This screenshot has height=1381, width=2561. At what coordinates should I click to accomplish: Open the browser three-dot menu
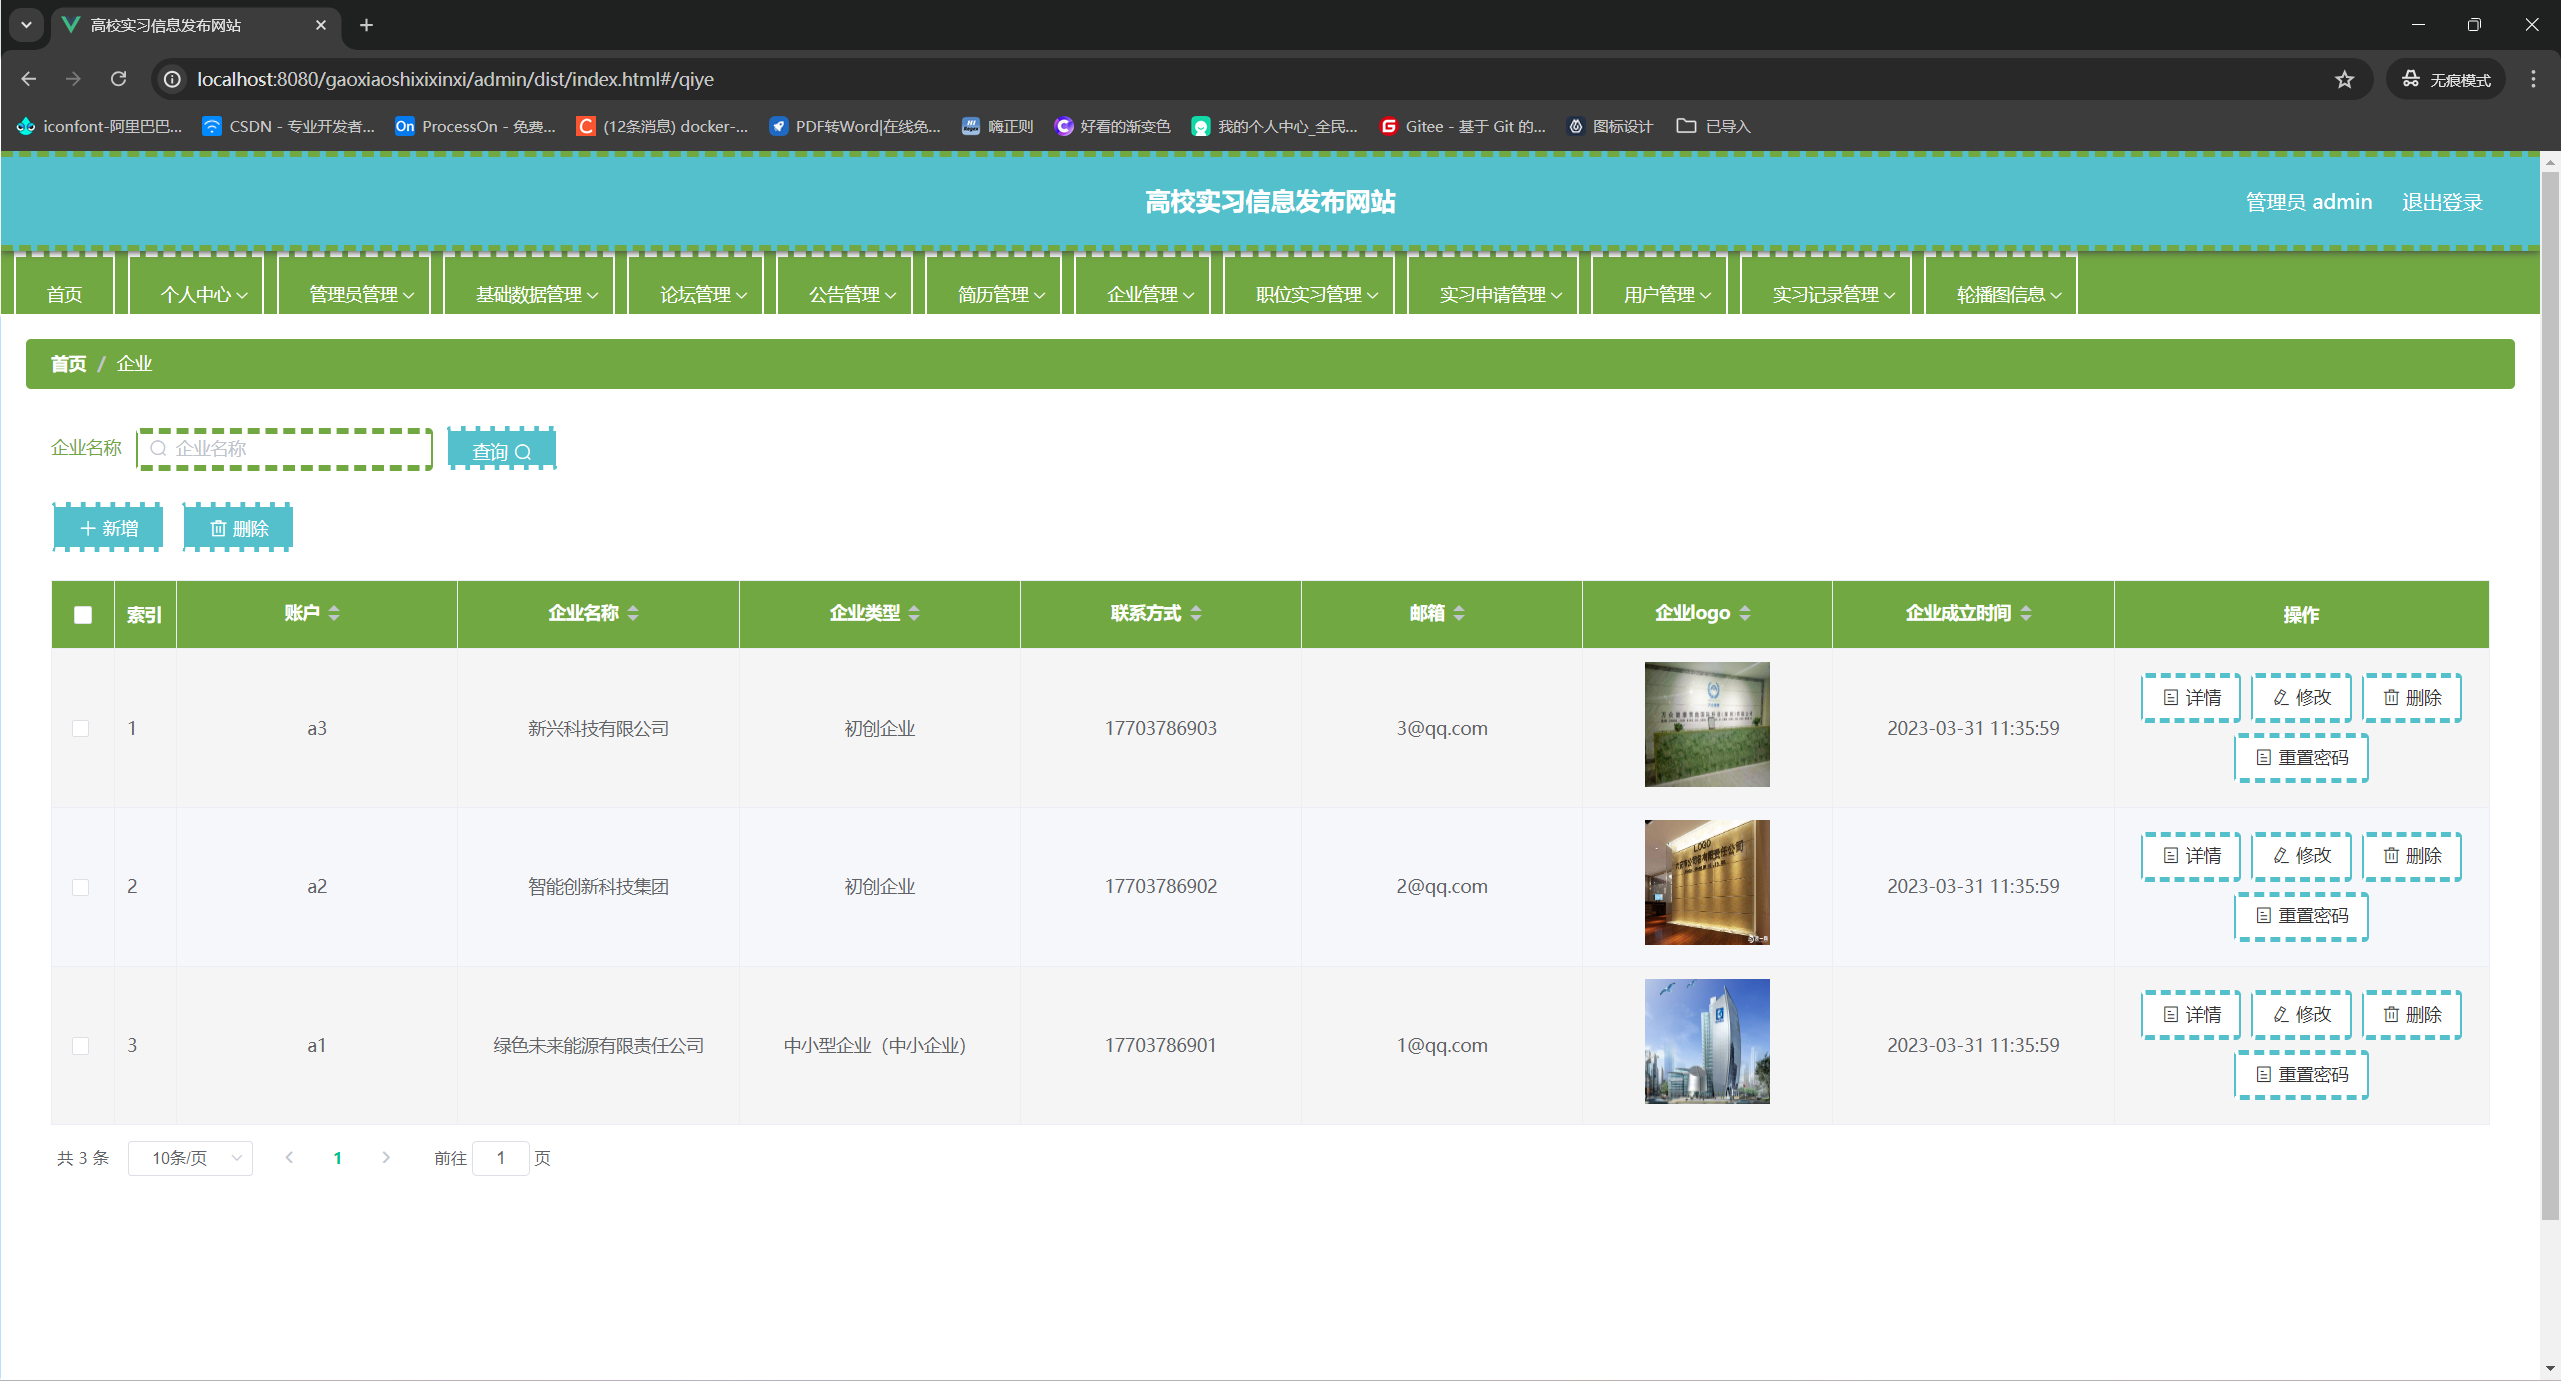coord(2533,79)
